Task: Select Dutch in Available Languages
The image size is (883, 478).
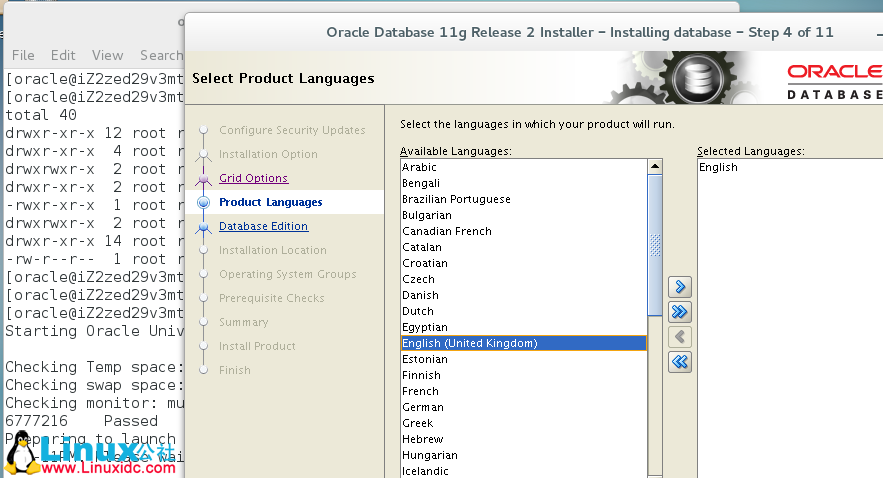Action: tap(524, 311)
